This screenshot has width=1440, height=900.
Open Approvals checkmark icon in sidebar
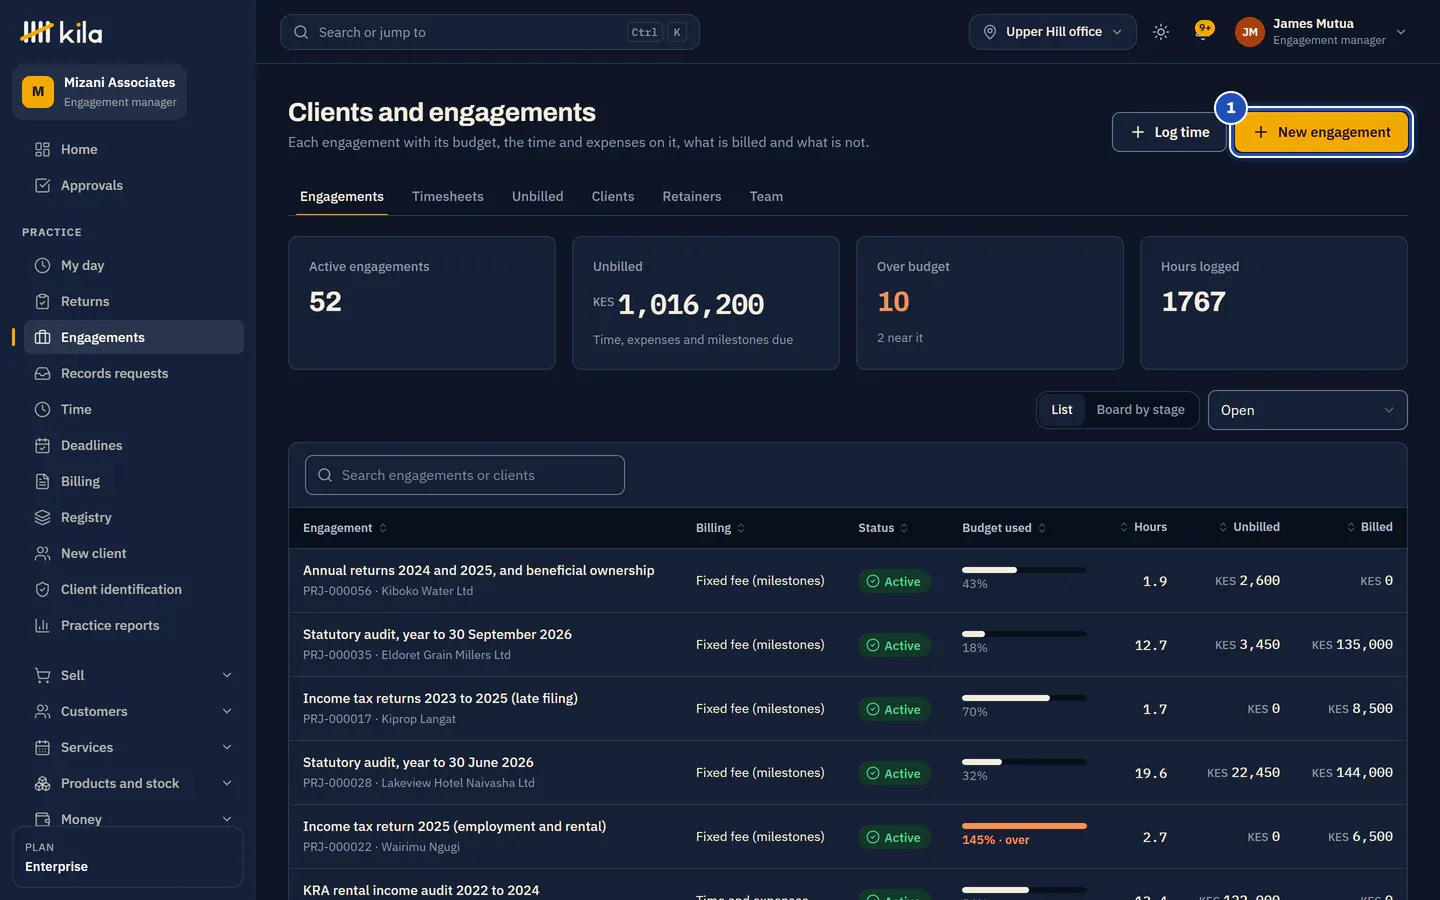pyautogui.click(x=42, y=185)
